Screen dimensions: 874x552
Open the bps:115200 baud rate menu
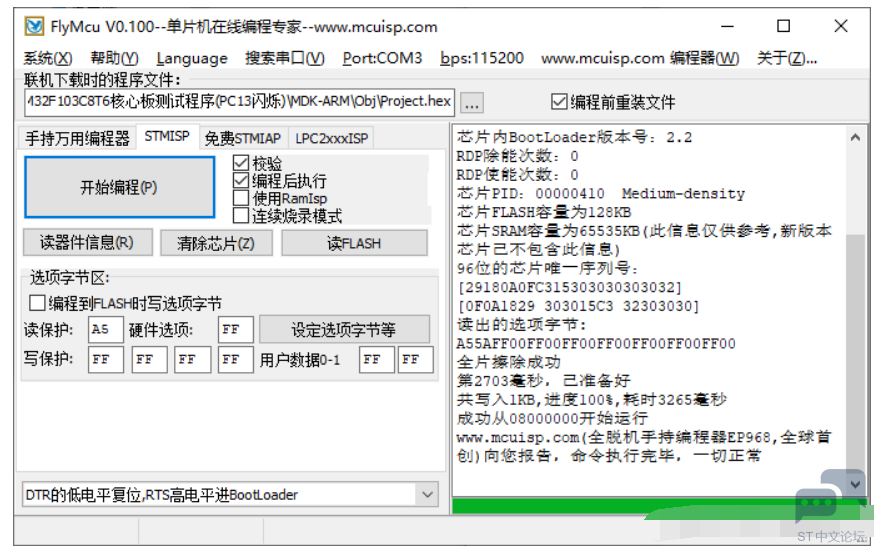pos(482,58)
